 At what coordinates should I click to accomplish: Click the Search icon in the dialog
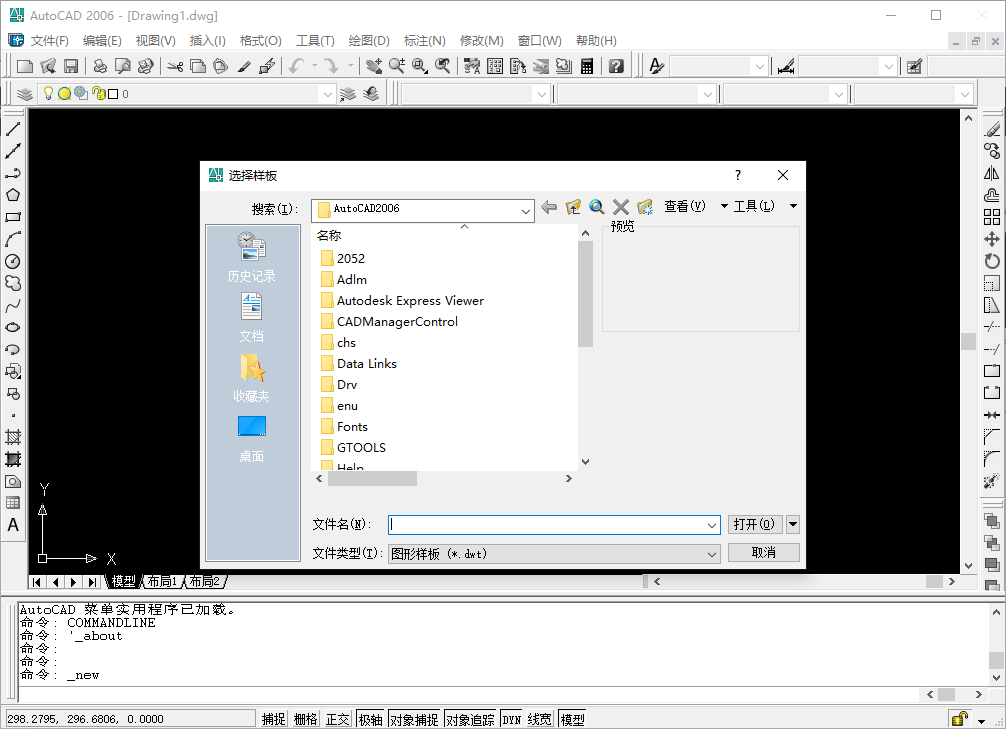(x=596, y=207)
